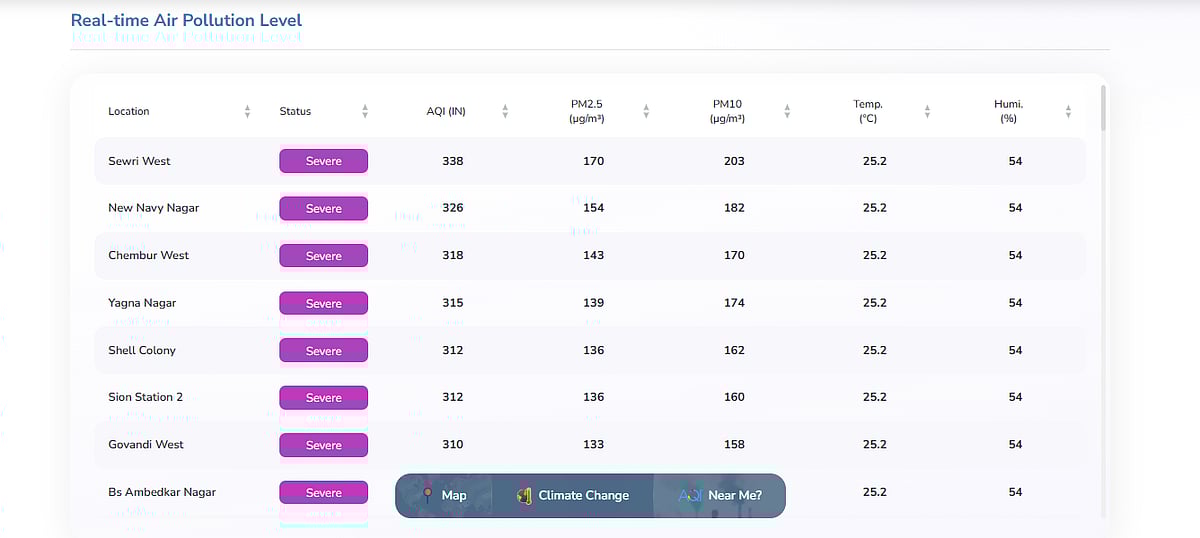Click the AQI Near Me? button
This screenshot has height=538, width=1200.
pyautogui.click(x=720, y=495)
